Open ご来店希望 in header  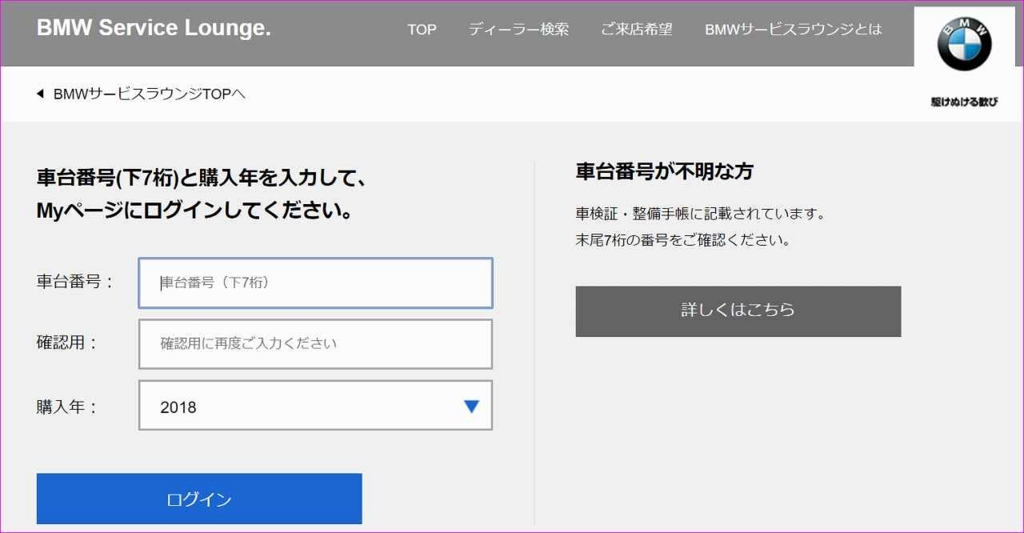pyautogui.click(x=636, y=29)
